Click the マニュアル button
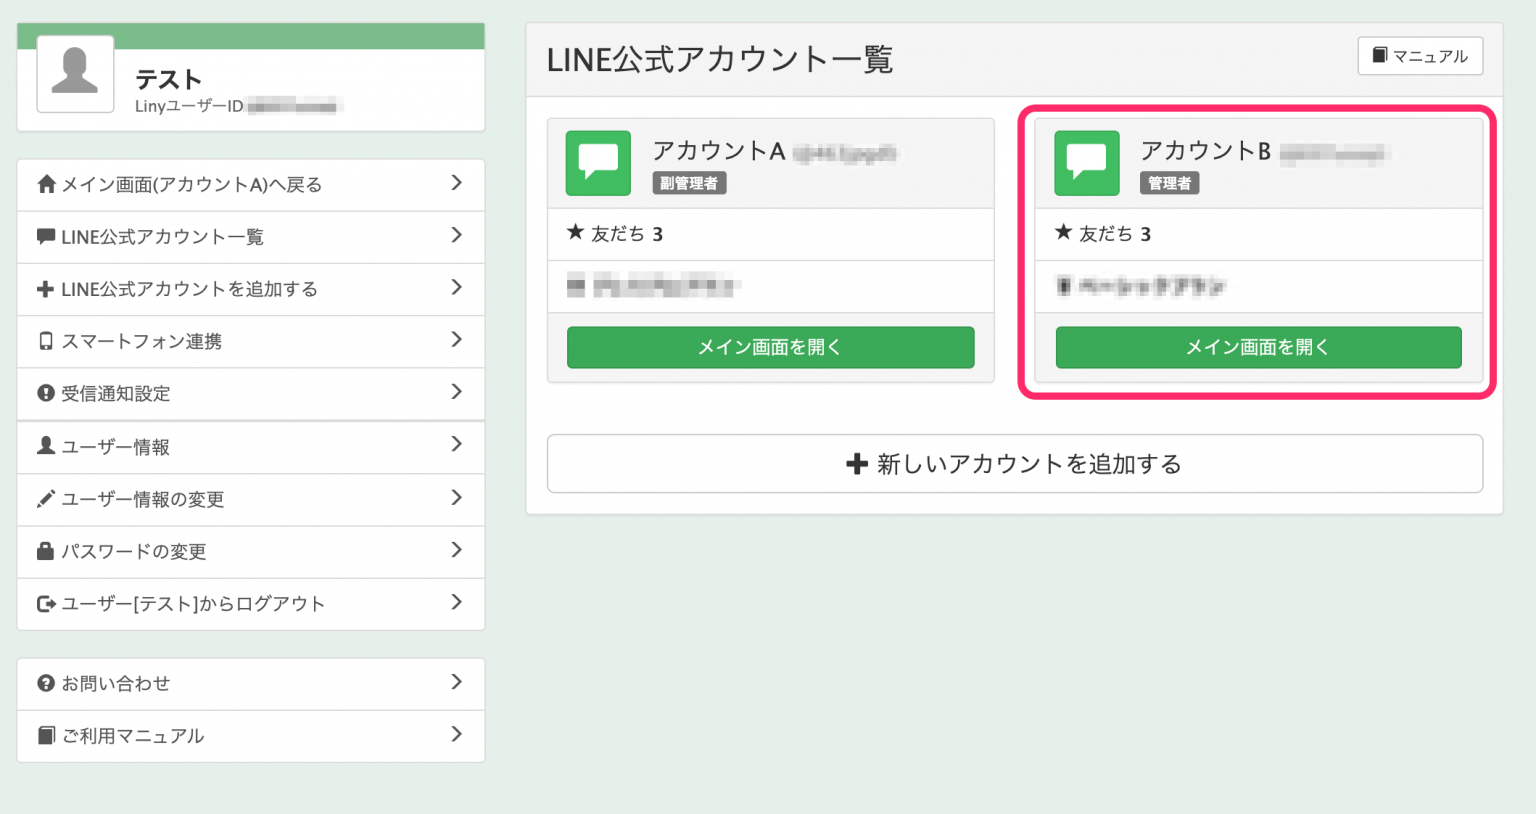1536x814 pixels. [x=1420, y=56]
